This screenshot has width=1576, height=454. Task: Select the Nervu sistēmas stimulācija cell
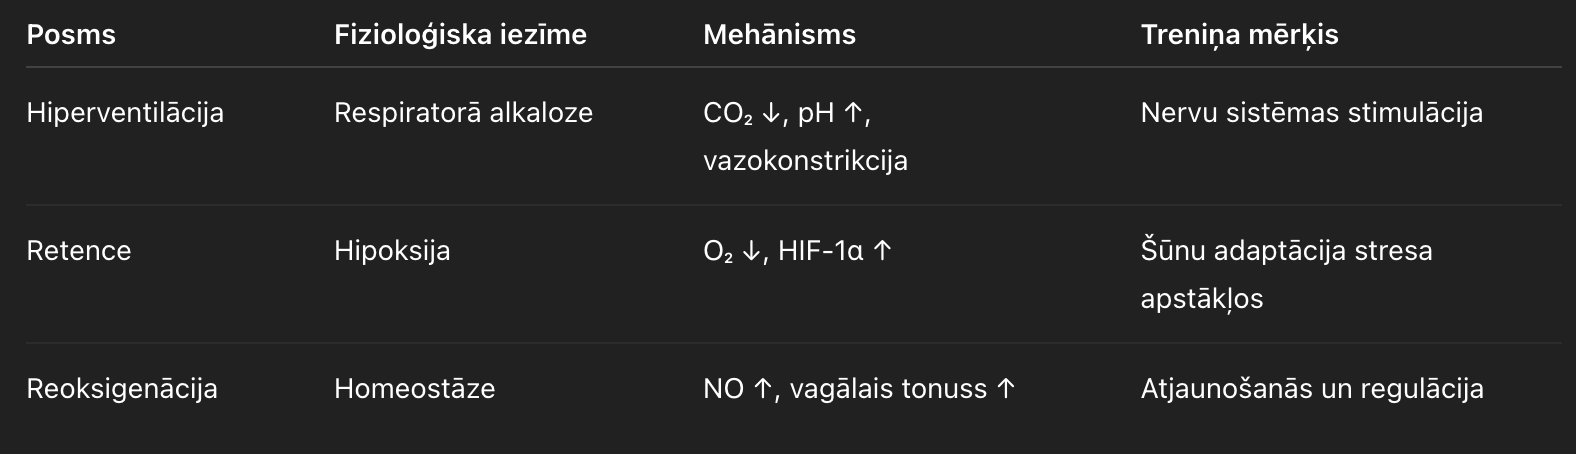[x=1311, y=112]
